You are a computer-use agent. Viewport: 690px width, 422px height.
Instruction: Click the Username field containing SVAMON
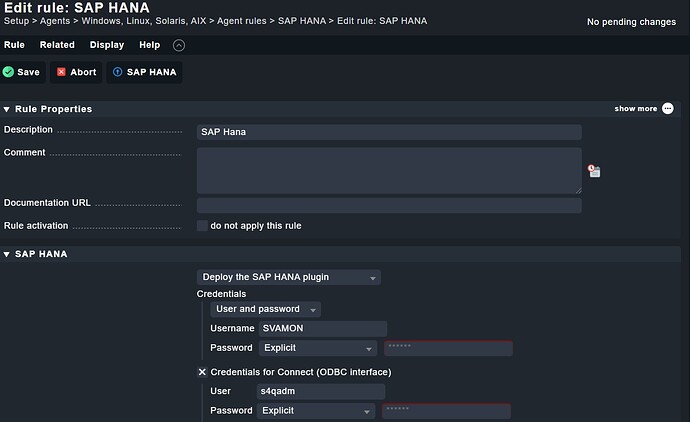point(323,329)
